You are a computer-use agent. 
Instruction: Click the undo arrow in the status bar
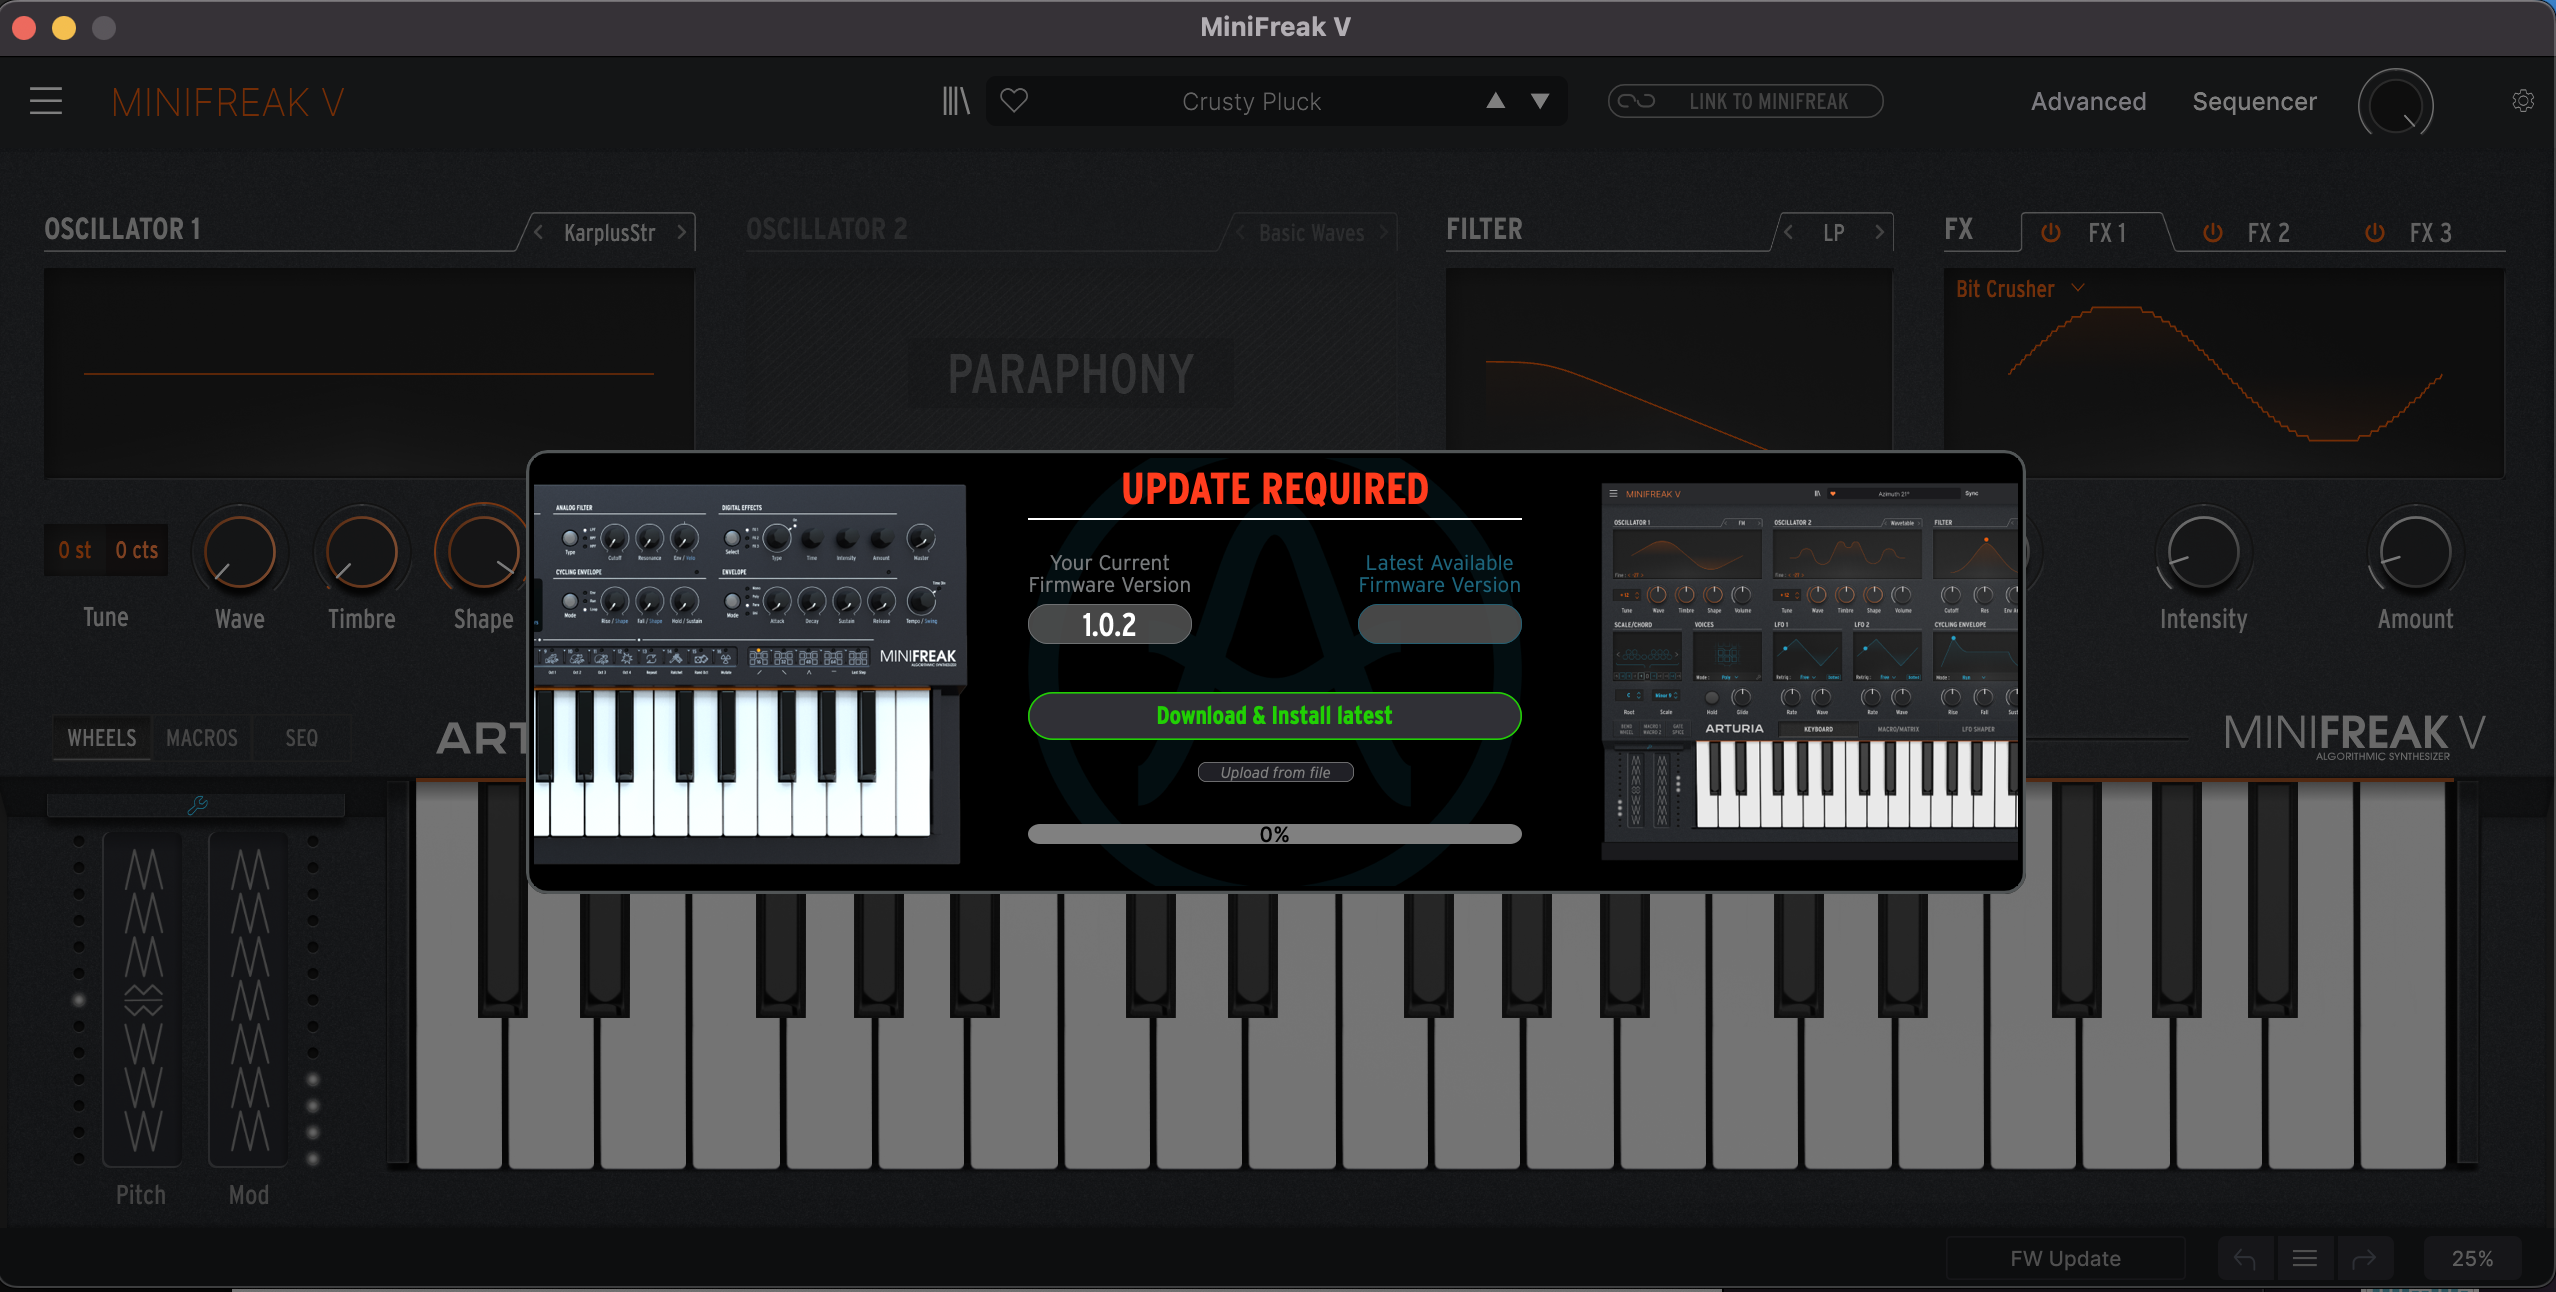click(x=2244, y=1258)
